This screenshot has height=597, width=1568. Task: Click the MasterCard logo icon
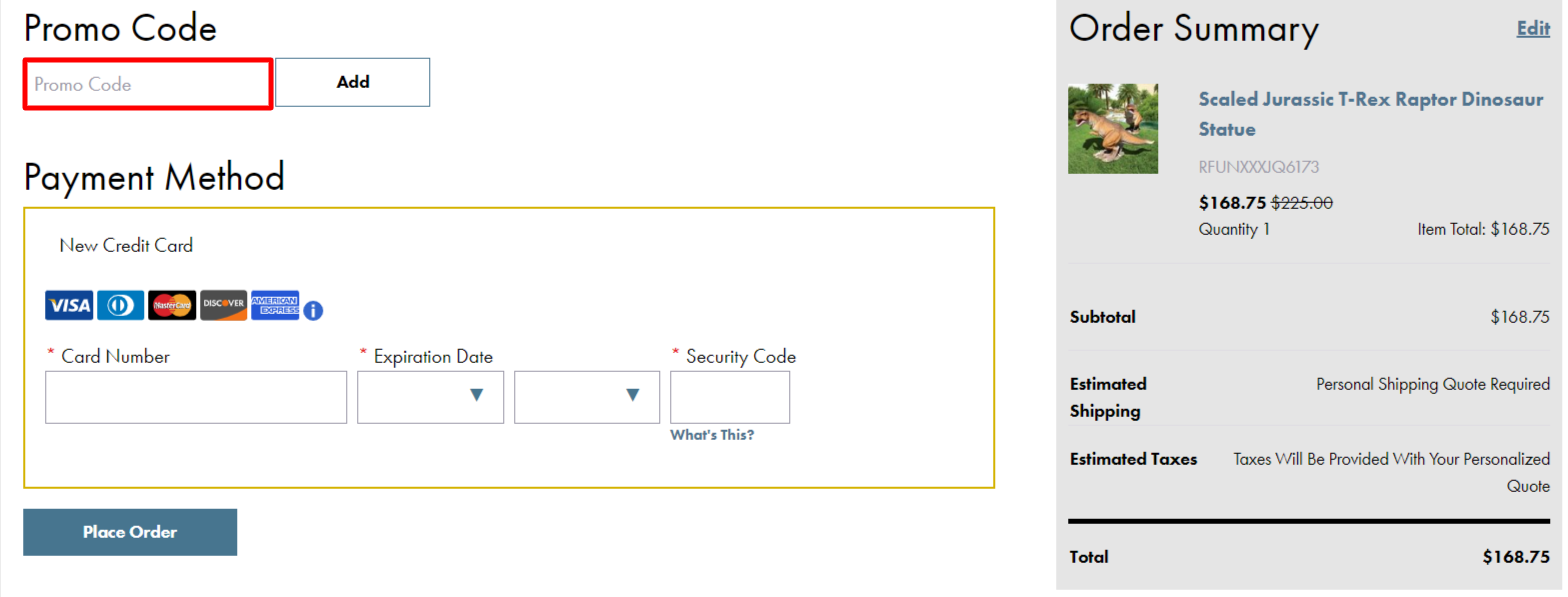pos(172,305)
